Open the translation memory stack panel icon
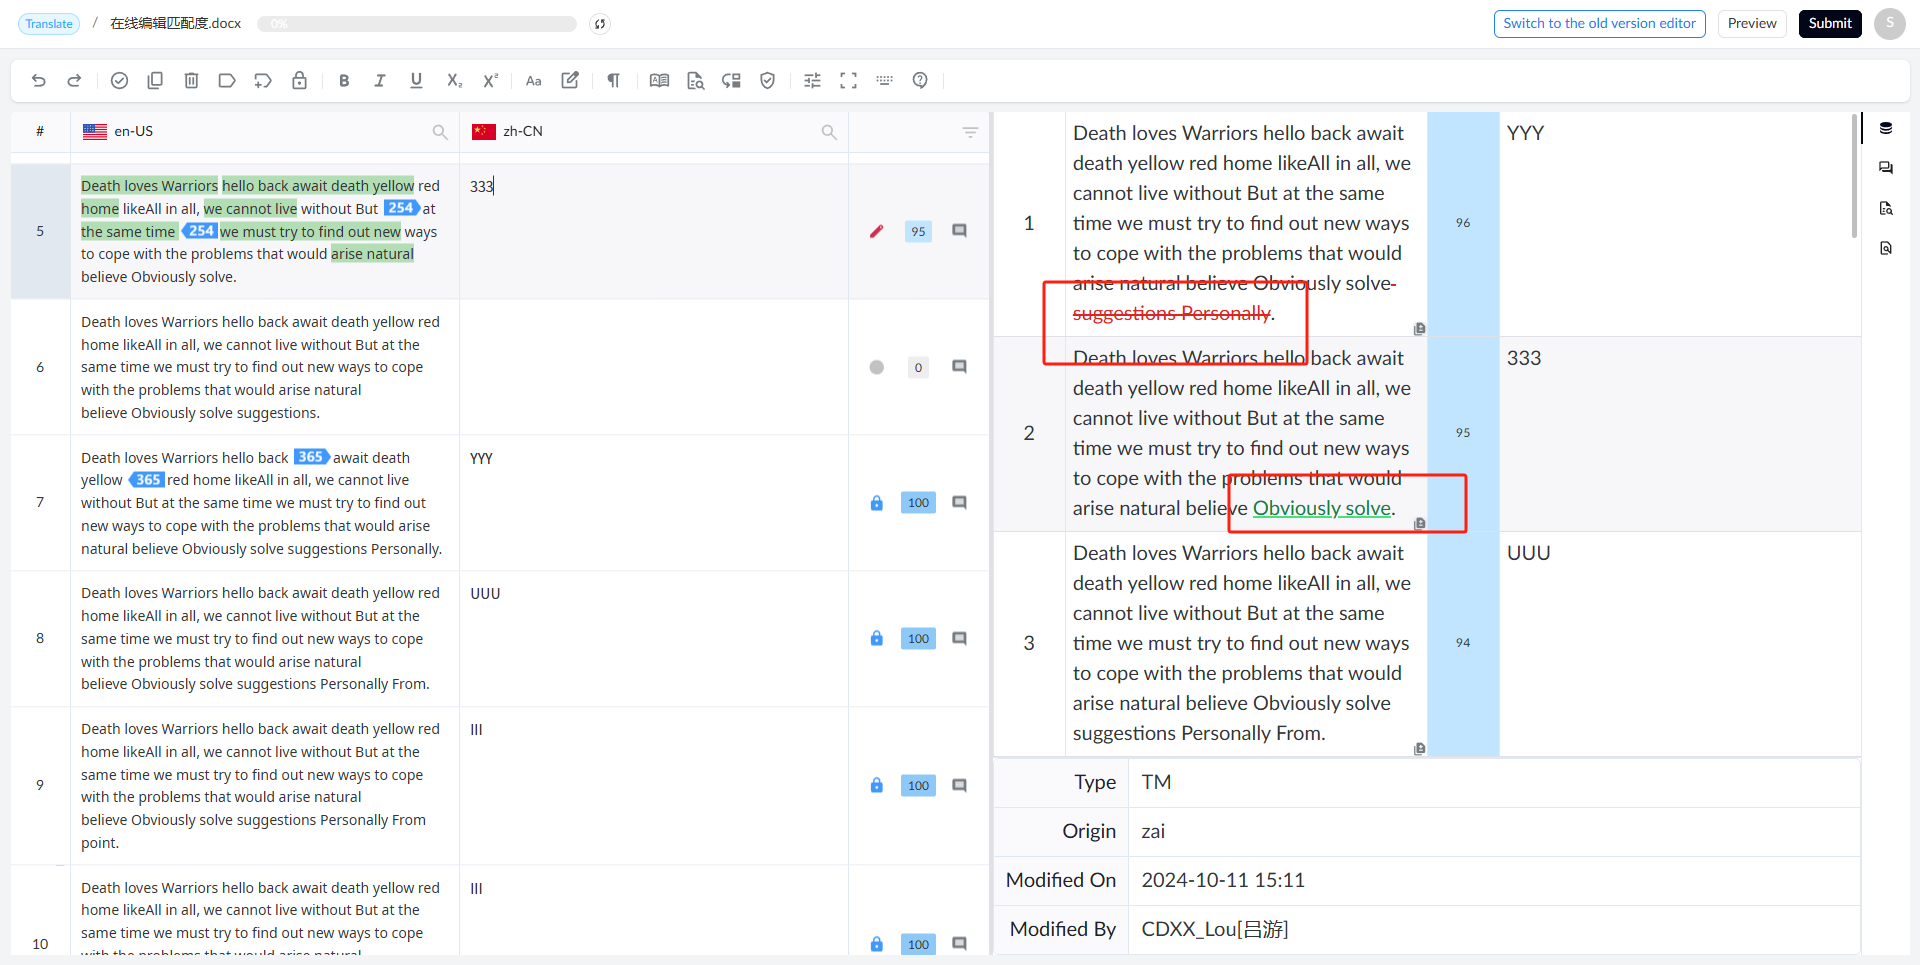The image size is (1920, 965). coord(1886,128)
